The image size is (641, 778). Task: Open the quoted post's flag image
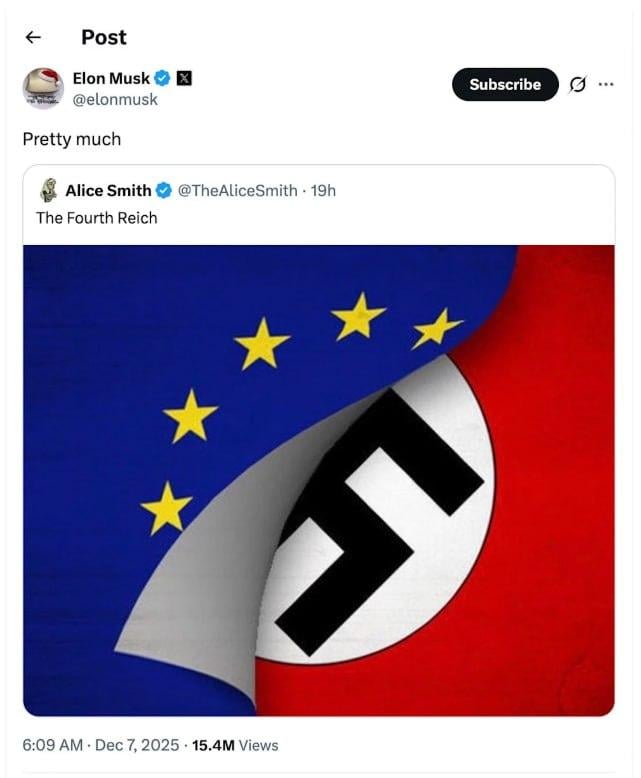(319, 480)
